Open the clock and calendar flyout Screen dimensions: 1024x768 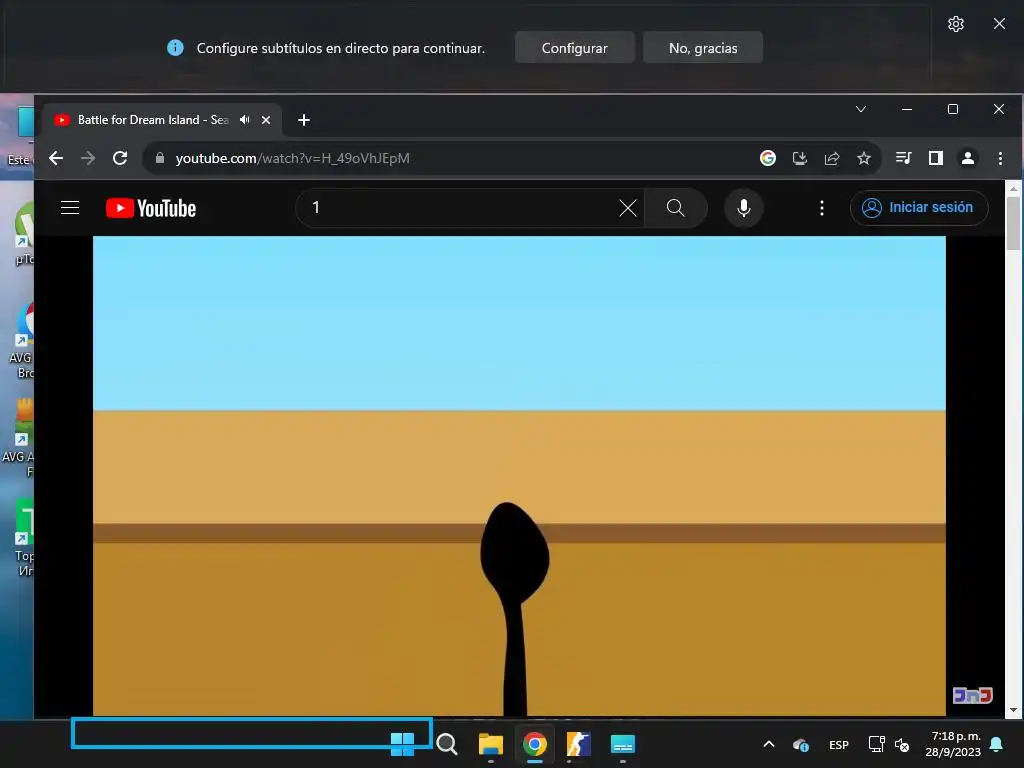953,744
